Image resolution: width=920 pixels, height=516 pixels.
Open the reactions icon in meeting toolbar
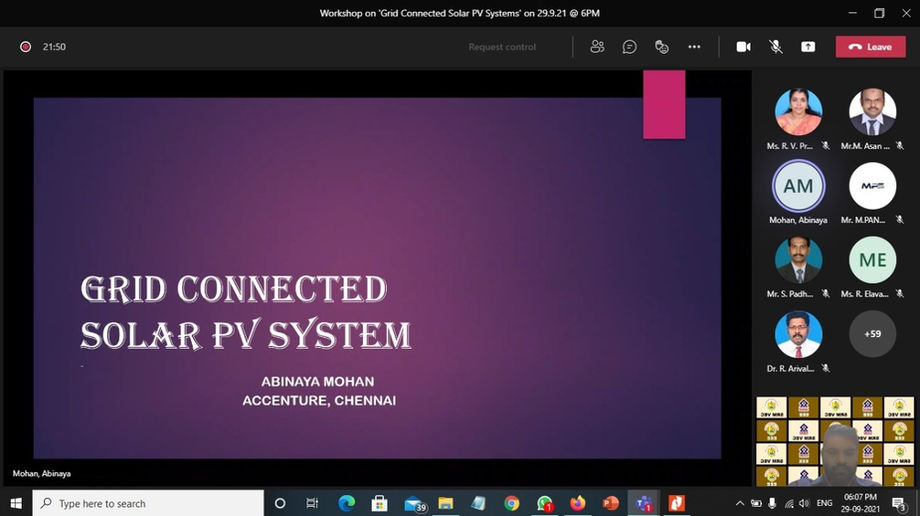coord(662,46)
